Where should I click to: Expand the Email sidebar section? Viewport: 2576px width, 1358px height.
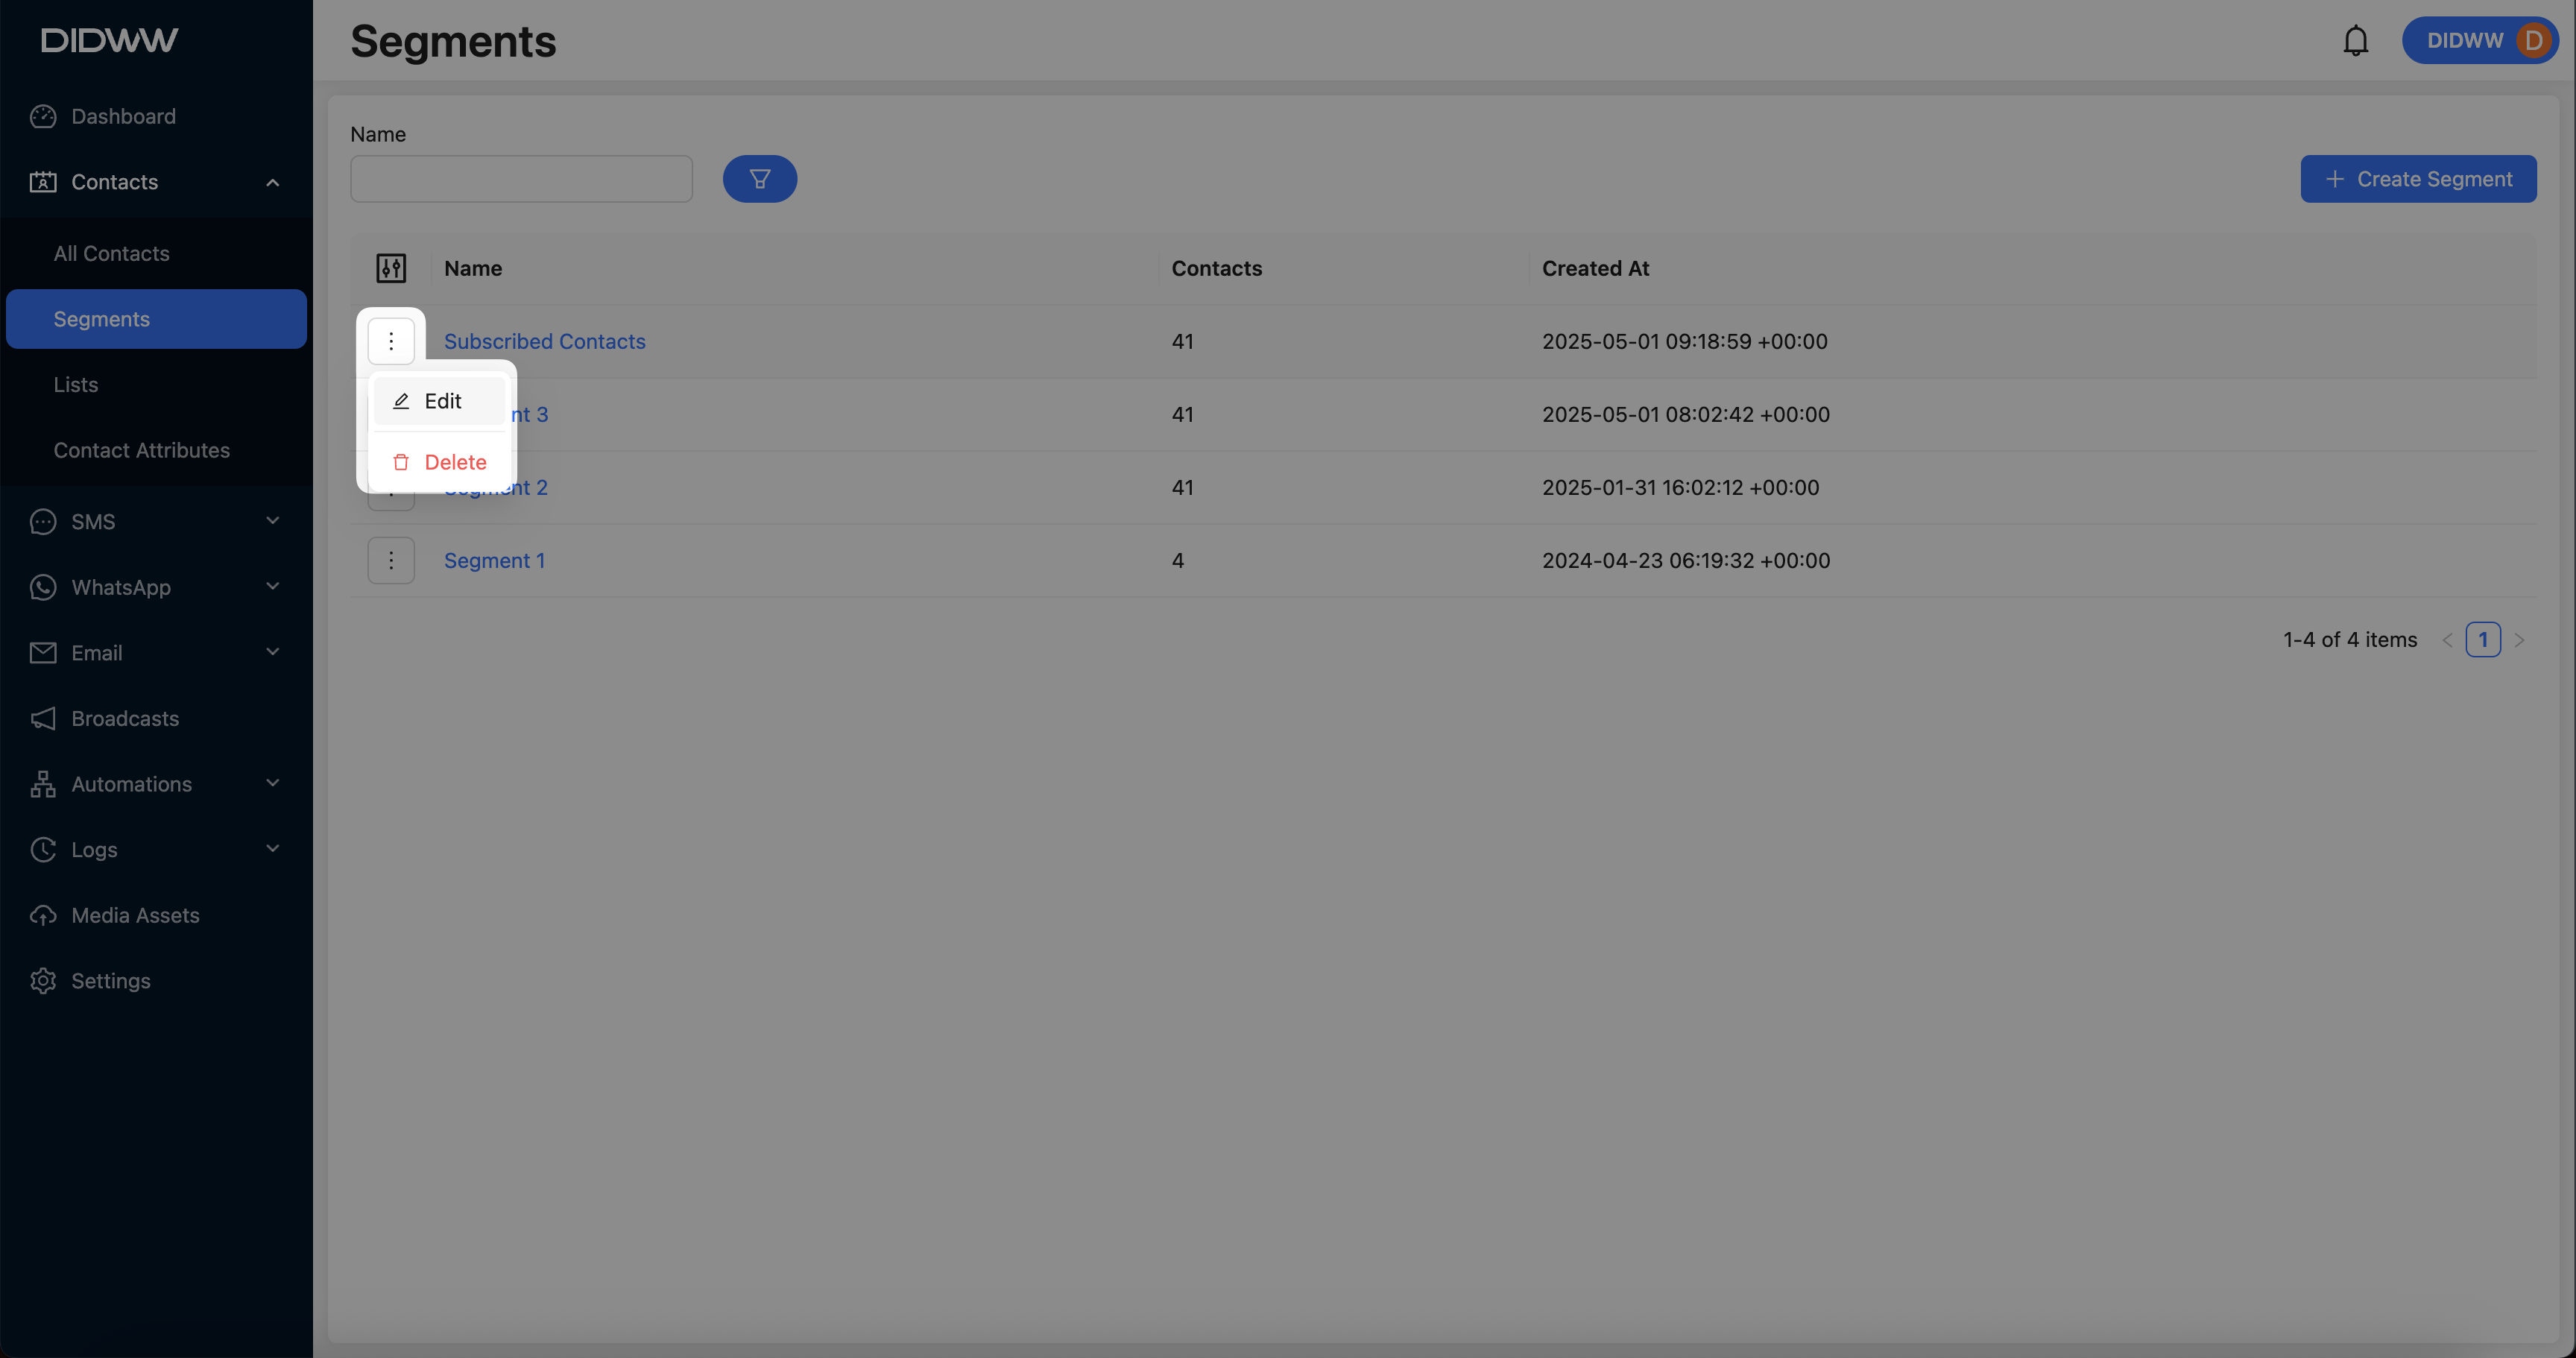tap(156, 653)
